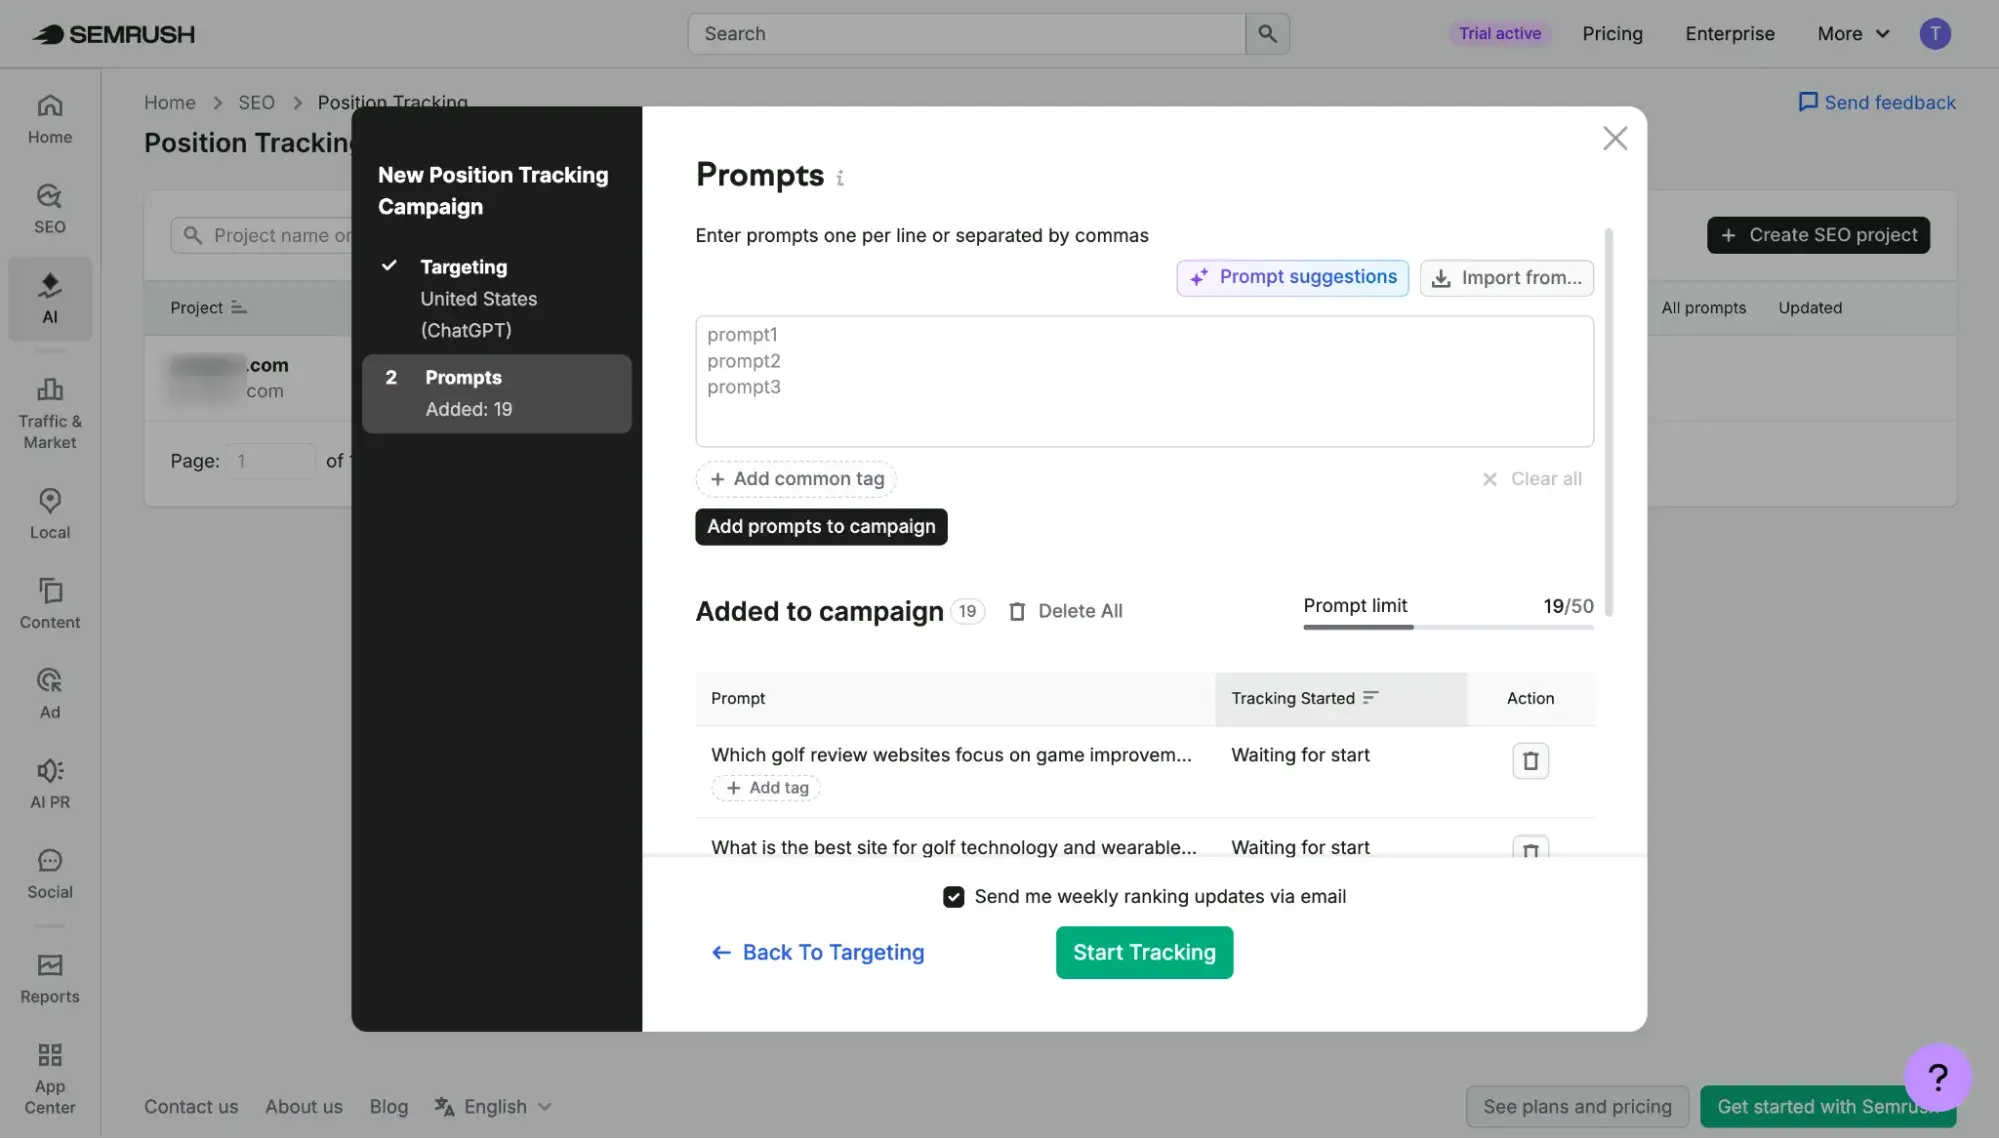
Task: Click the Start Tracking button
Action: (1144, 953)
